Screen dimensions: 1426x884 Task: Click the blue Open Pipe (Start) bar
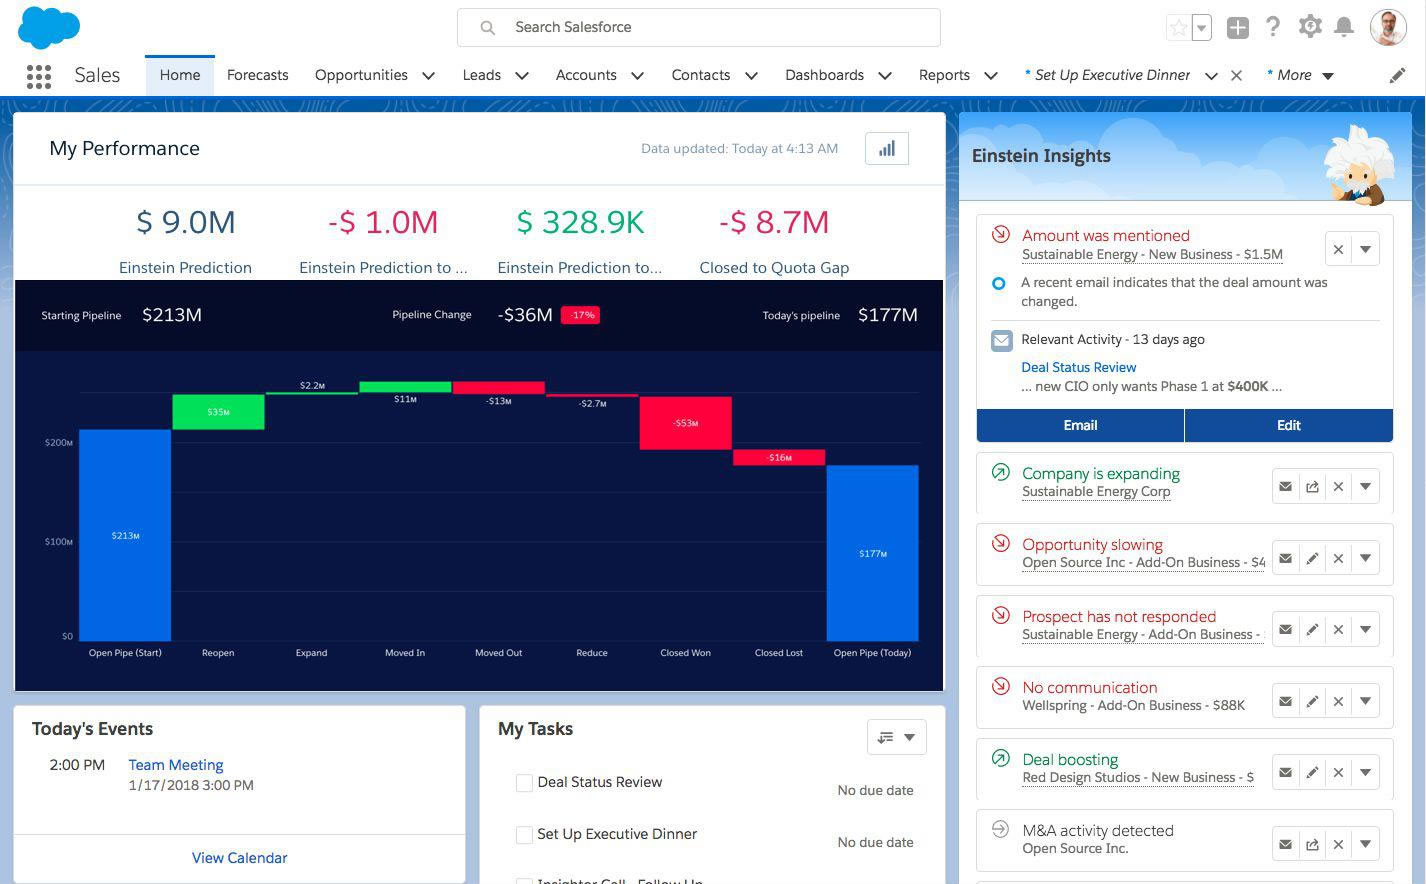click(125, 535)
